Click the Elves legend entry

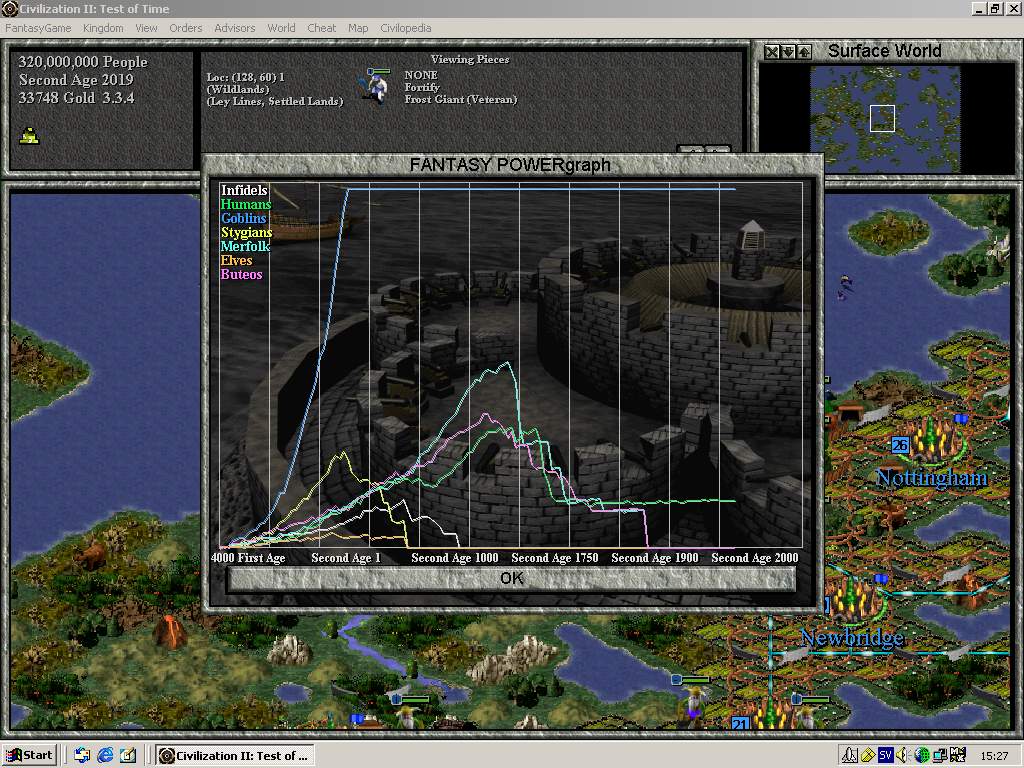(236, 261)
